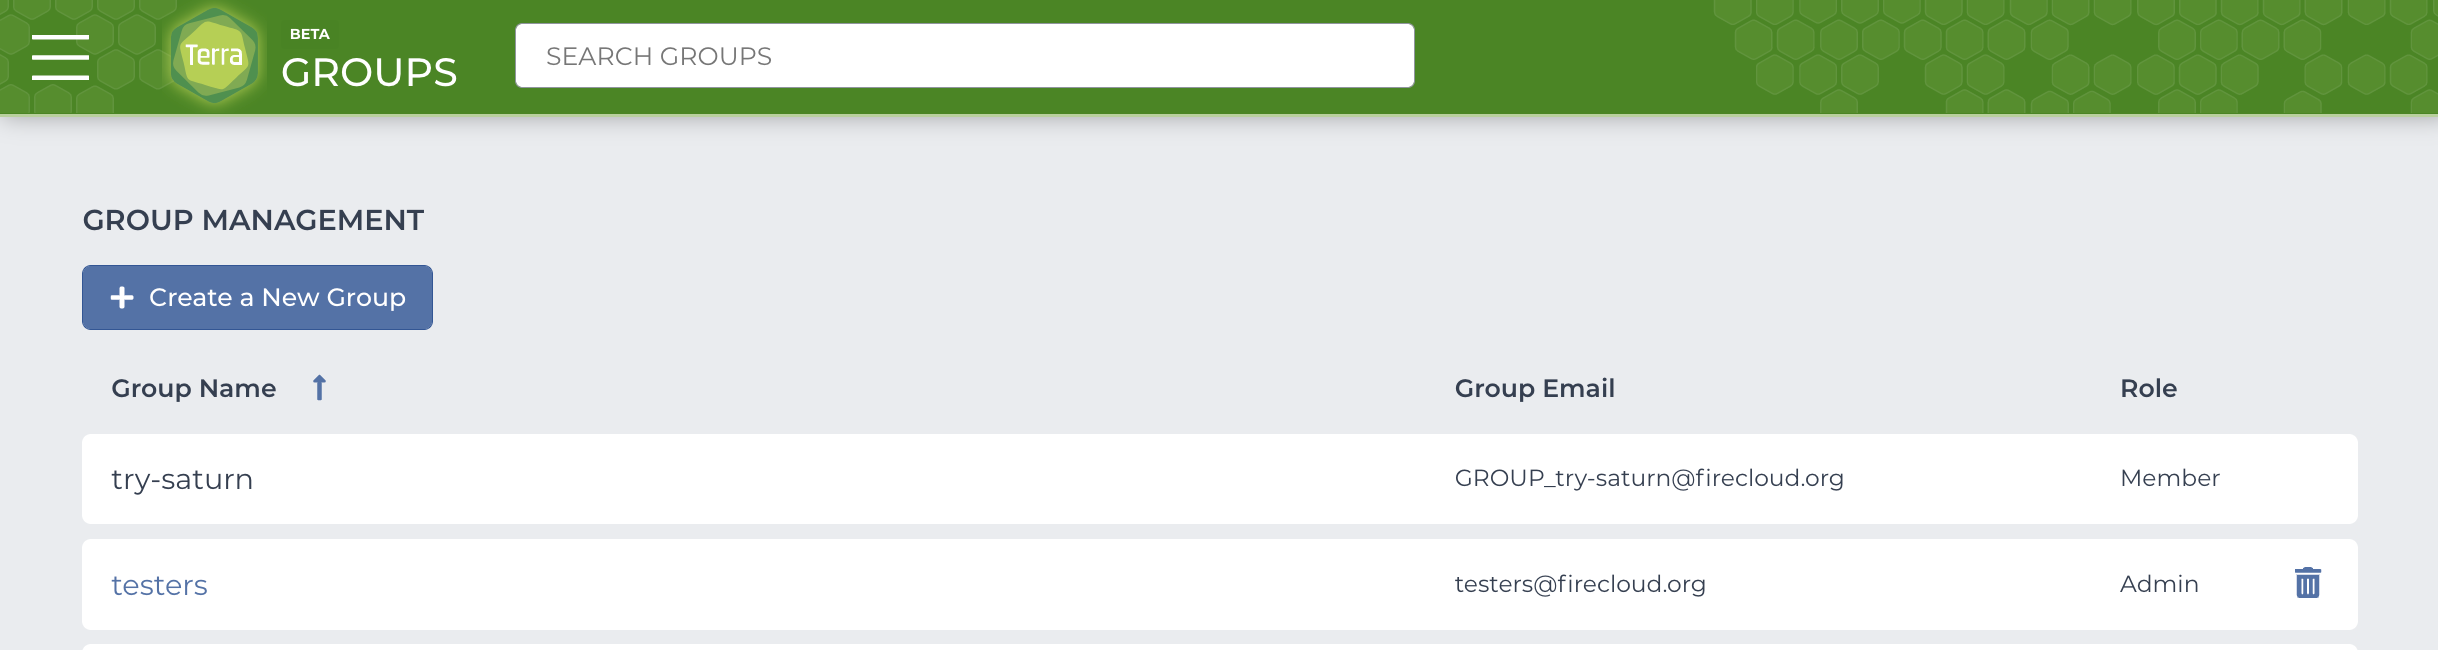
Task: Sort by Group Name column header
Action: (193, 388)
